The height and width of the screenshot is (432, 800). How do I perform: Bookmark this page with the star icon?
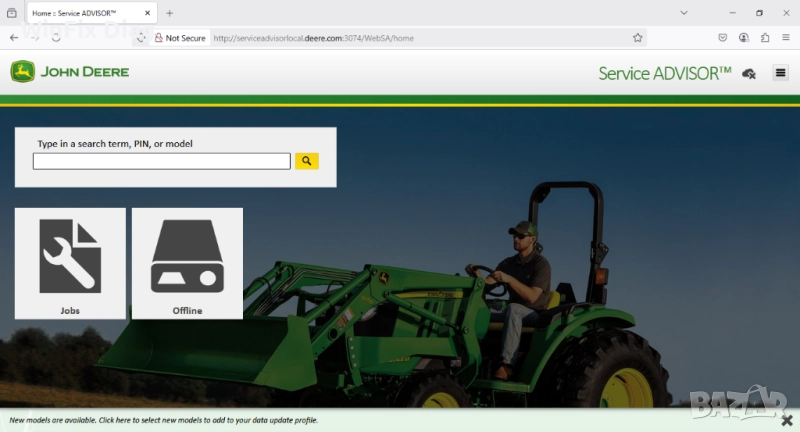[637, 38]
